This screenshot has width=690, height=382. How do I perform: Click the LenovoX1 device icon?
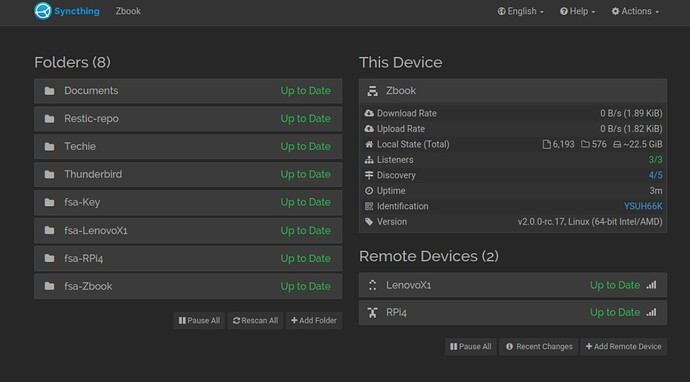click(373, 285)
